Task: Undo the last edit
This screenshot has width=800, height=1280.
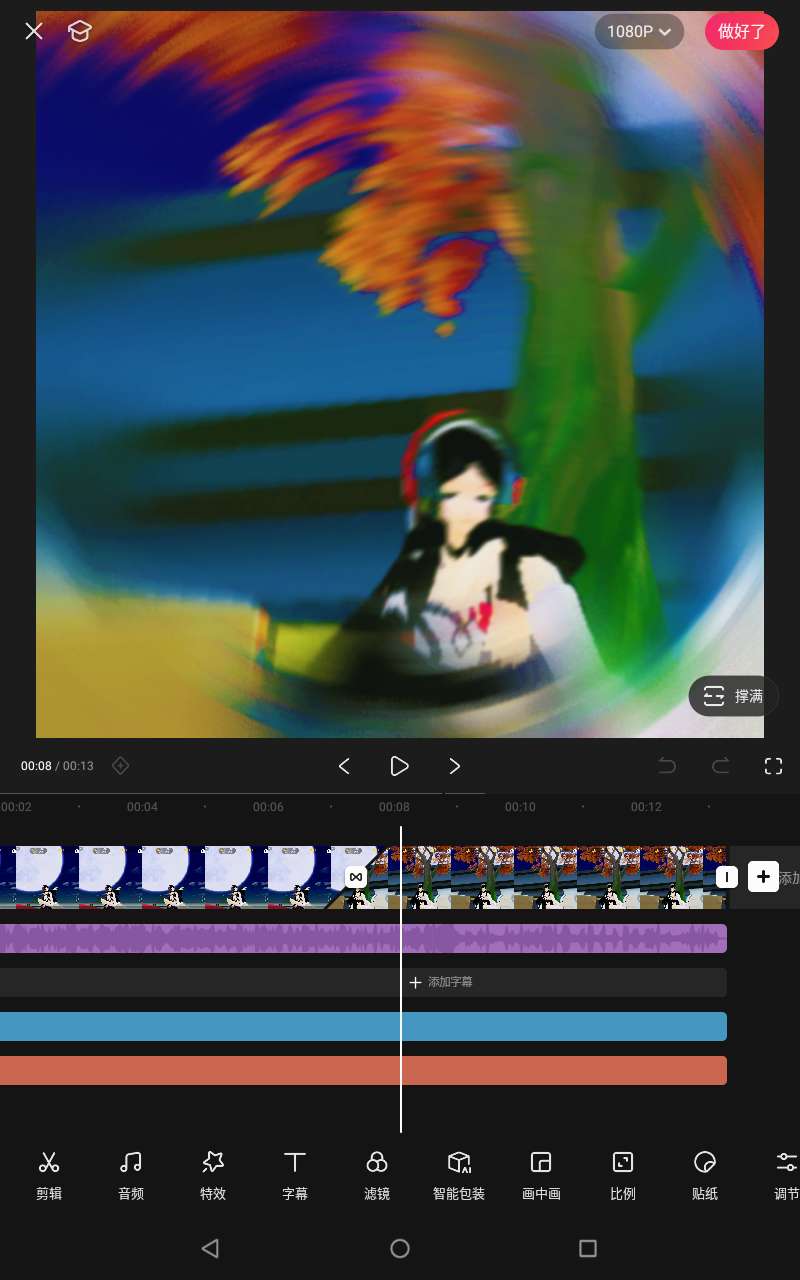Action: point(667,766)
